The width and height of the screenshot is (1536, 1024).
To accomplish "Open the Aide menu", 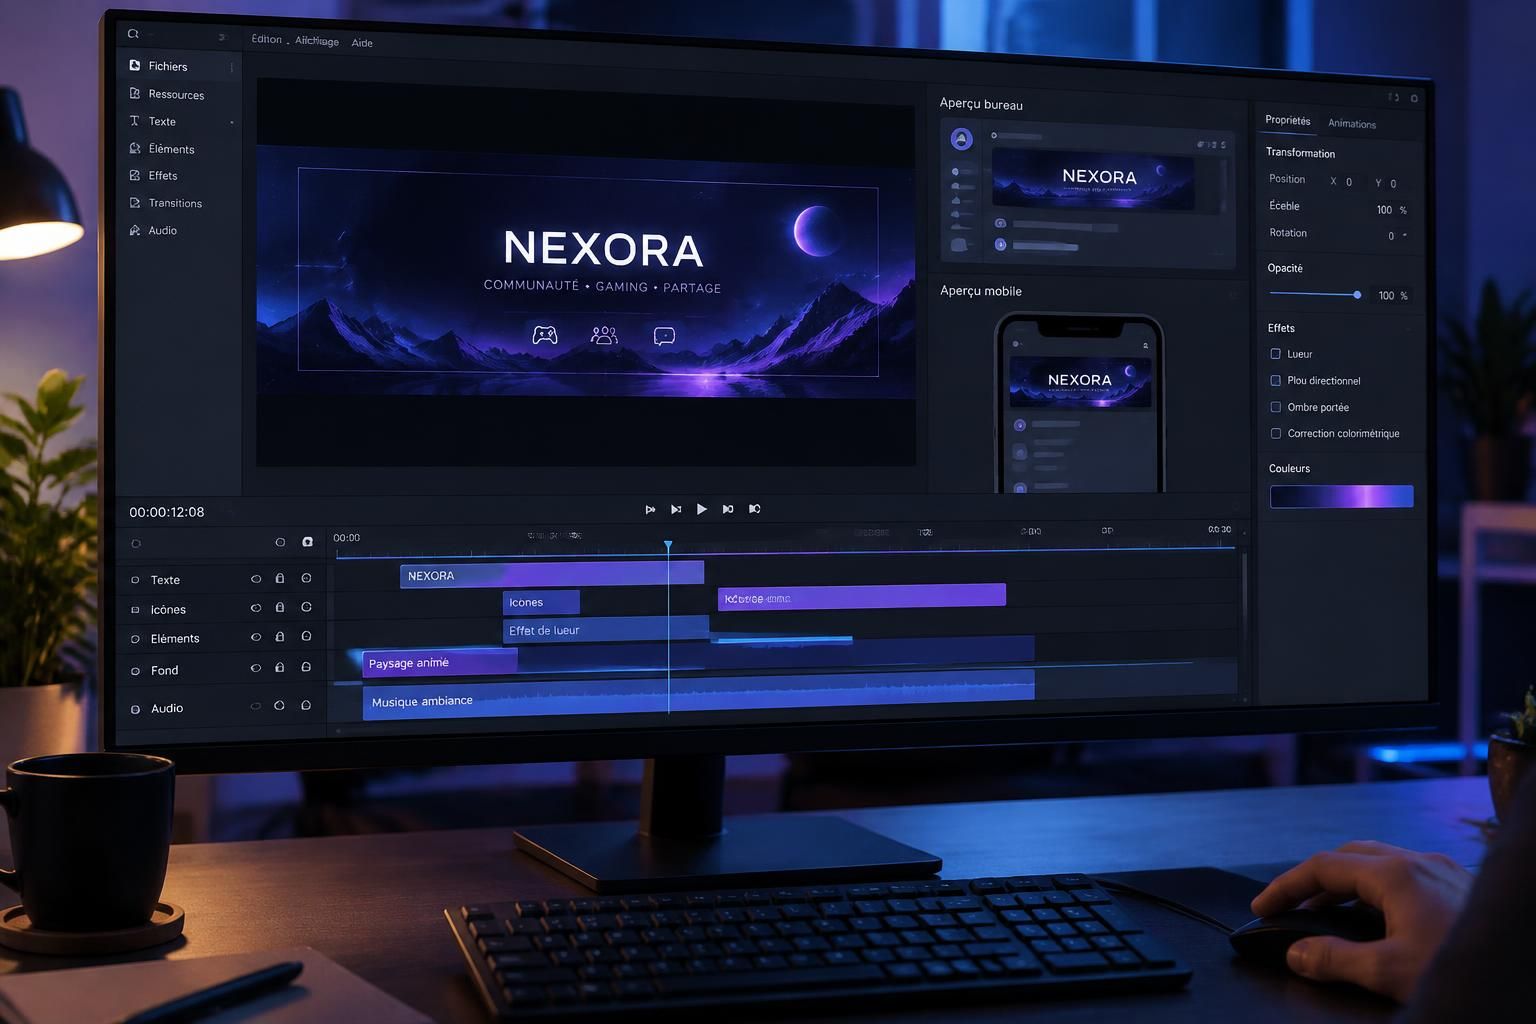I will (x=362, y=43).
